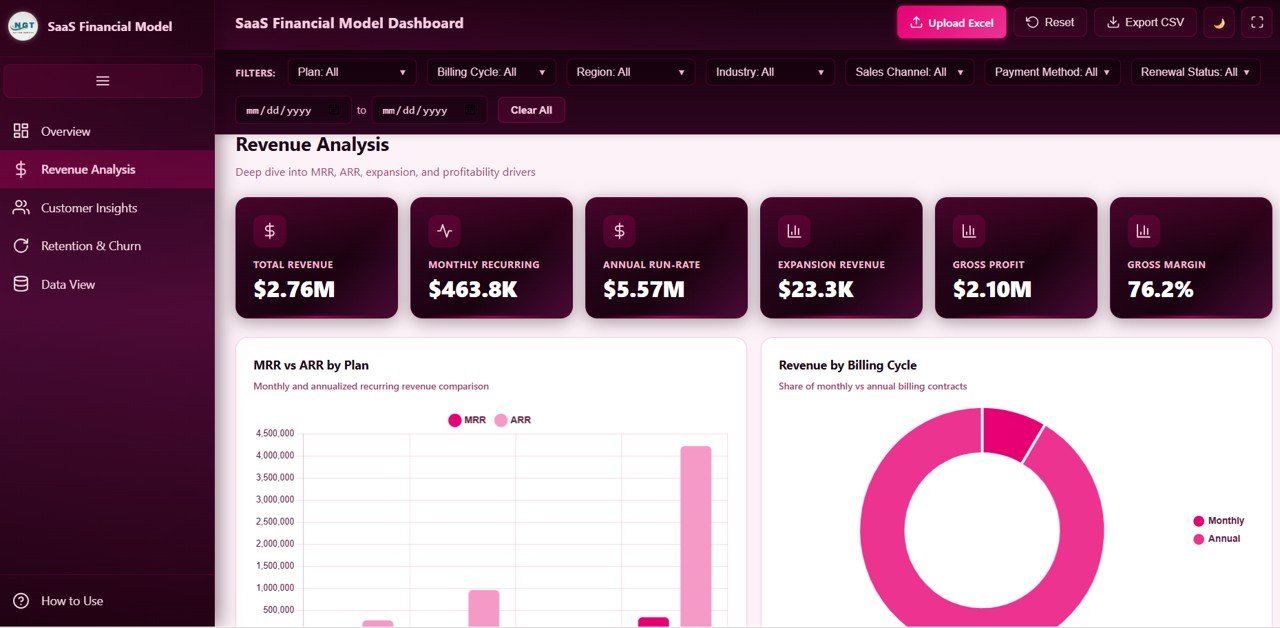Image resolution: width=1280 pixels, height=628 pixels.
Task: Go to the Overview page
Action: tap(65, 131)
